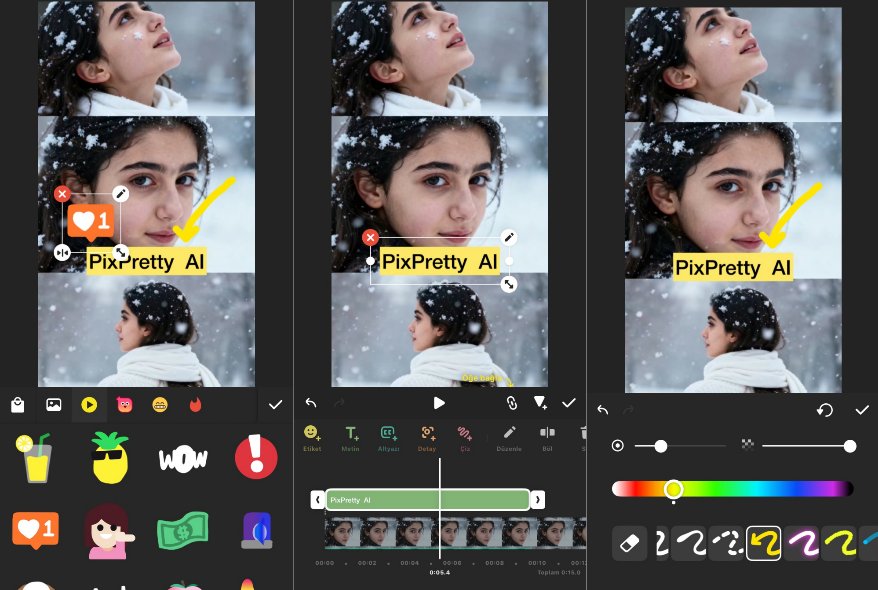Tap the Düzenle pencil tool
This screenshot has width=878, height=590.
(509, 437)
